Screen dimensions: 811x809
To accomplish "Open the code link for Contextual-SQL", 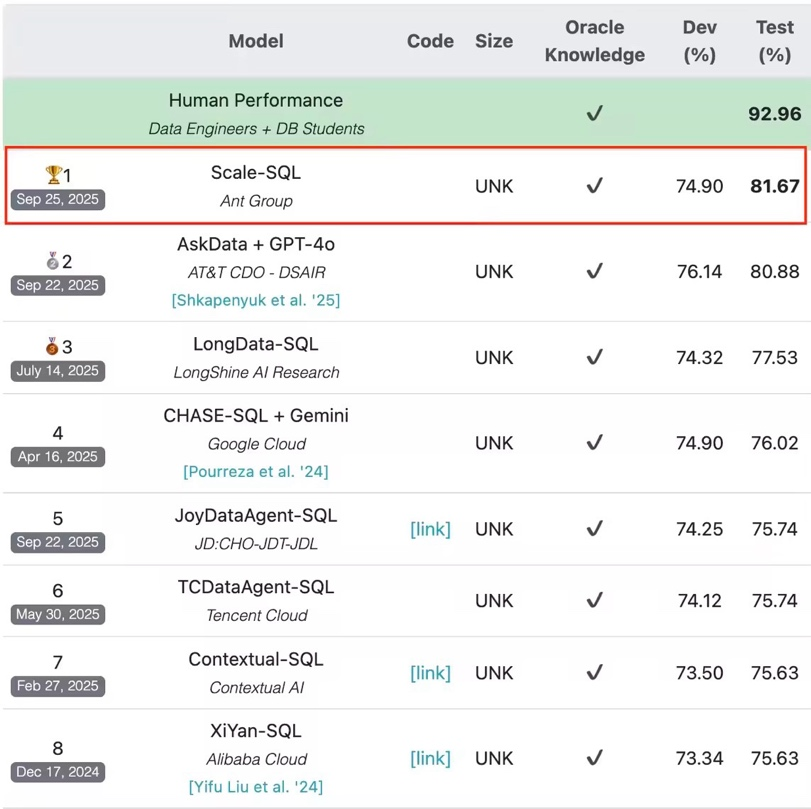I will tap(430, 673).
